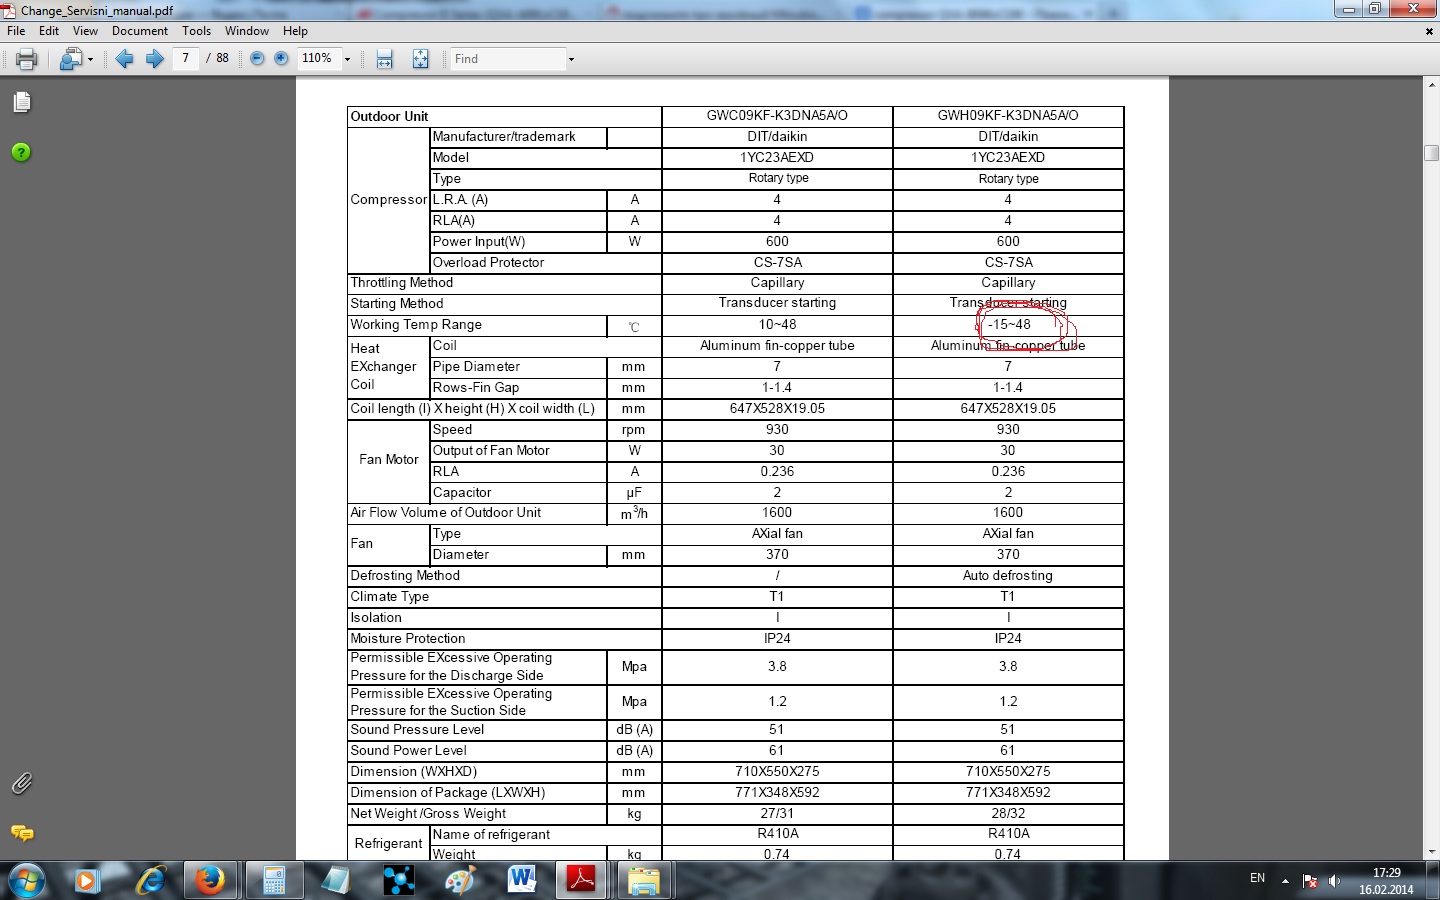Image resolution: width=1440 pixels, height=900 pixels.
Task: Click the page number input field
Action: coord(185,59)
